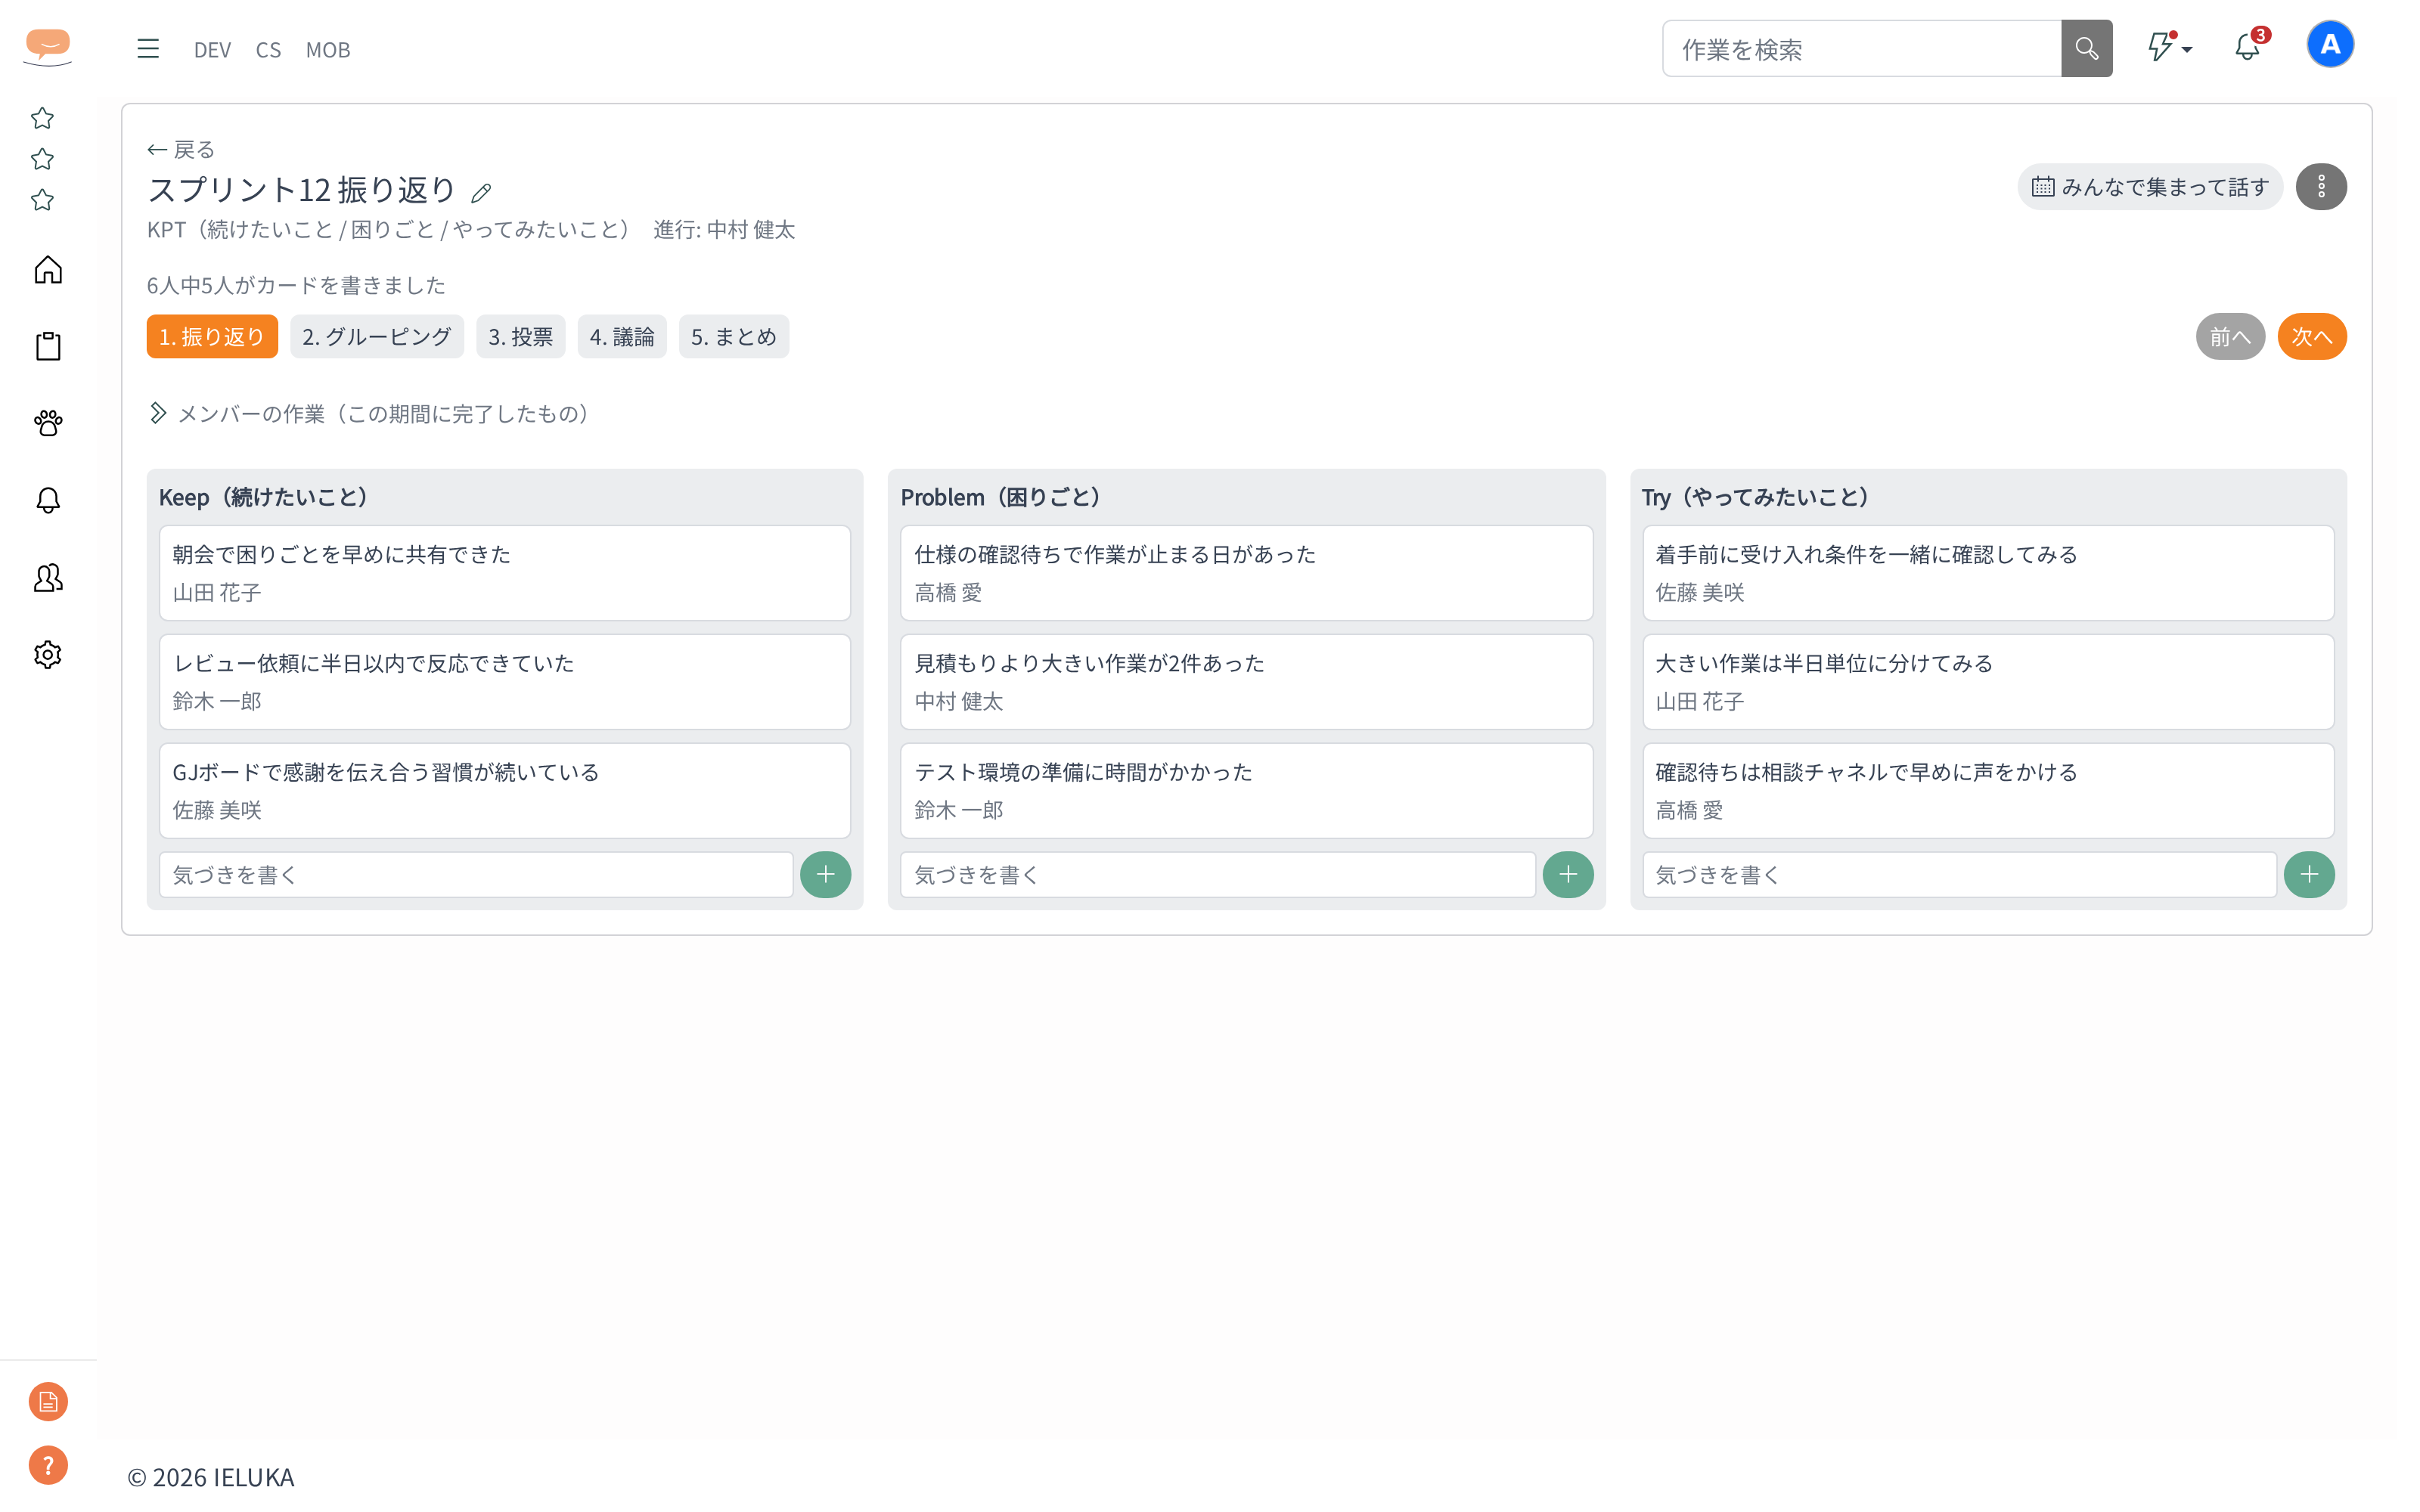Add card with Problem column plus button
The width and height of the screenshot is (2420, 1512).
click(1567, 875)
